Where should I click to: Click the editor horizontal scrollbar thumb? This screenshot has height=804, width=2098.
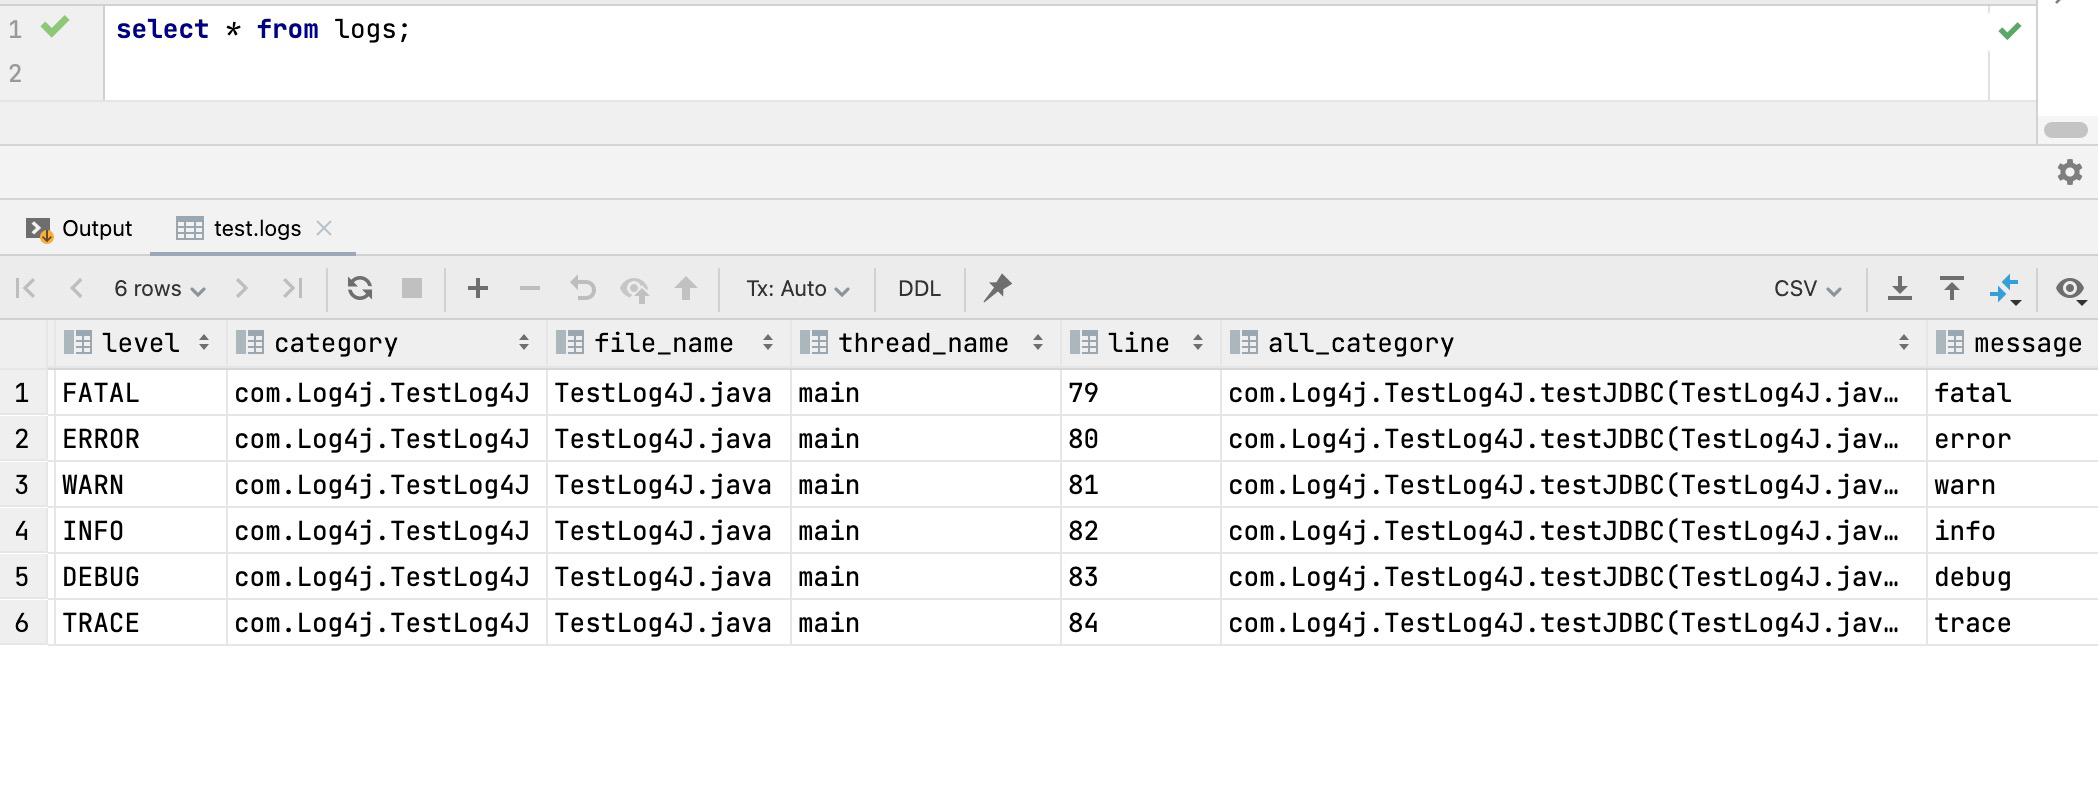[2065, 130]
